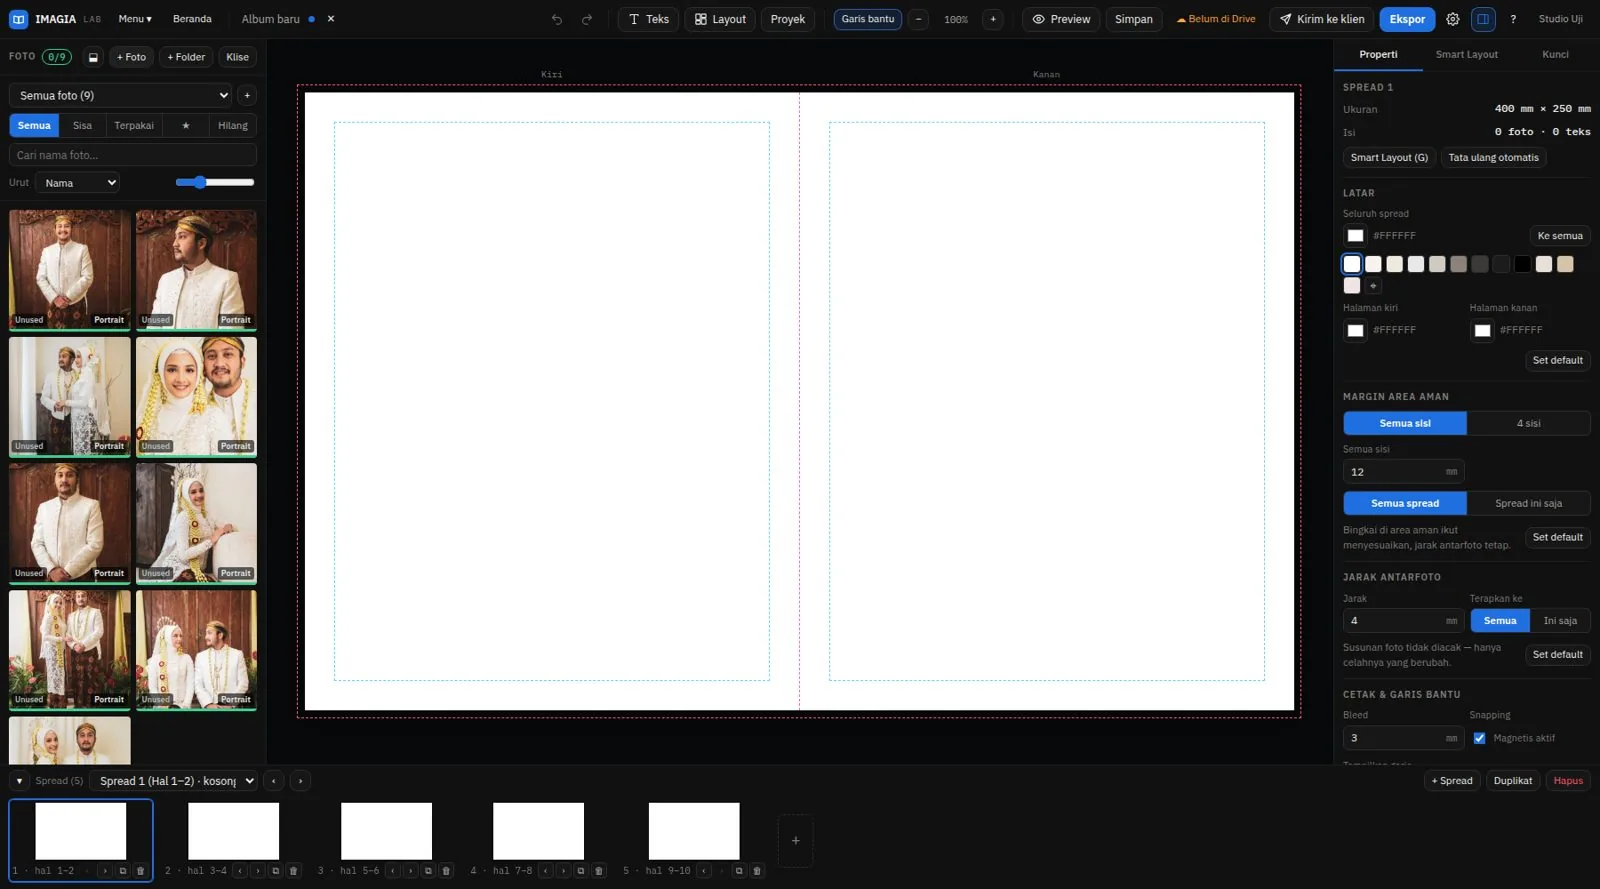
Task: Apply the photo gap to Semua
Action: (1500, 621)
